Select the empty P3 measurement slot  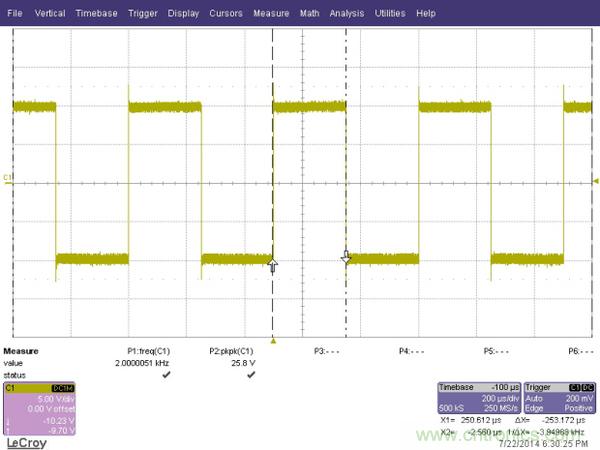(x=327, y=352)
